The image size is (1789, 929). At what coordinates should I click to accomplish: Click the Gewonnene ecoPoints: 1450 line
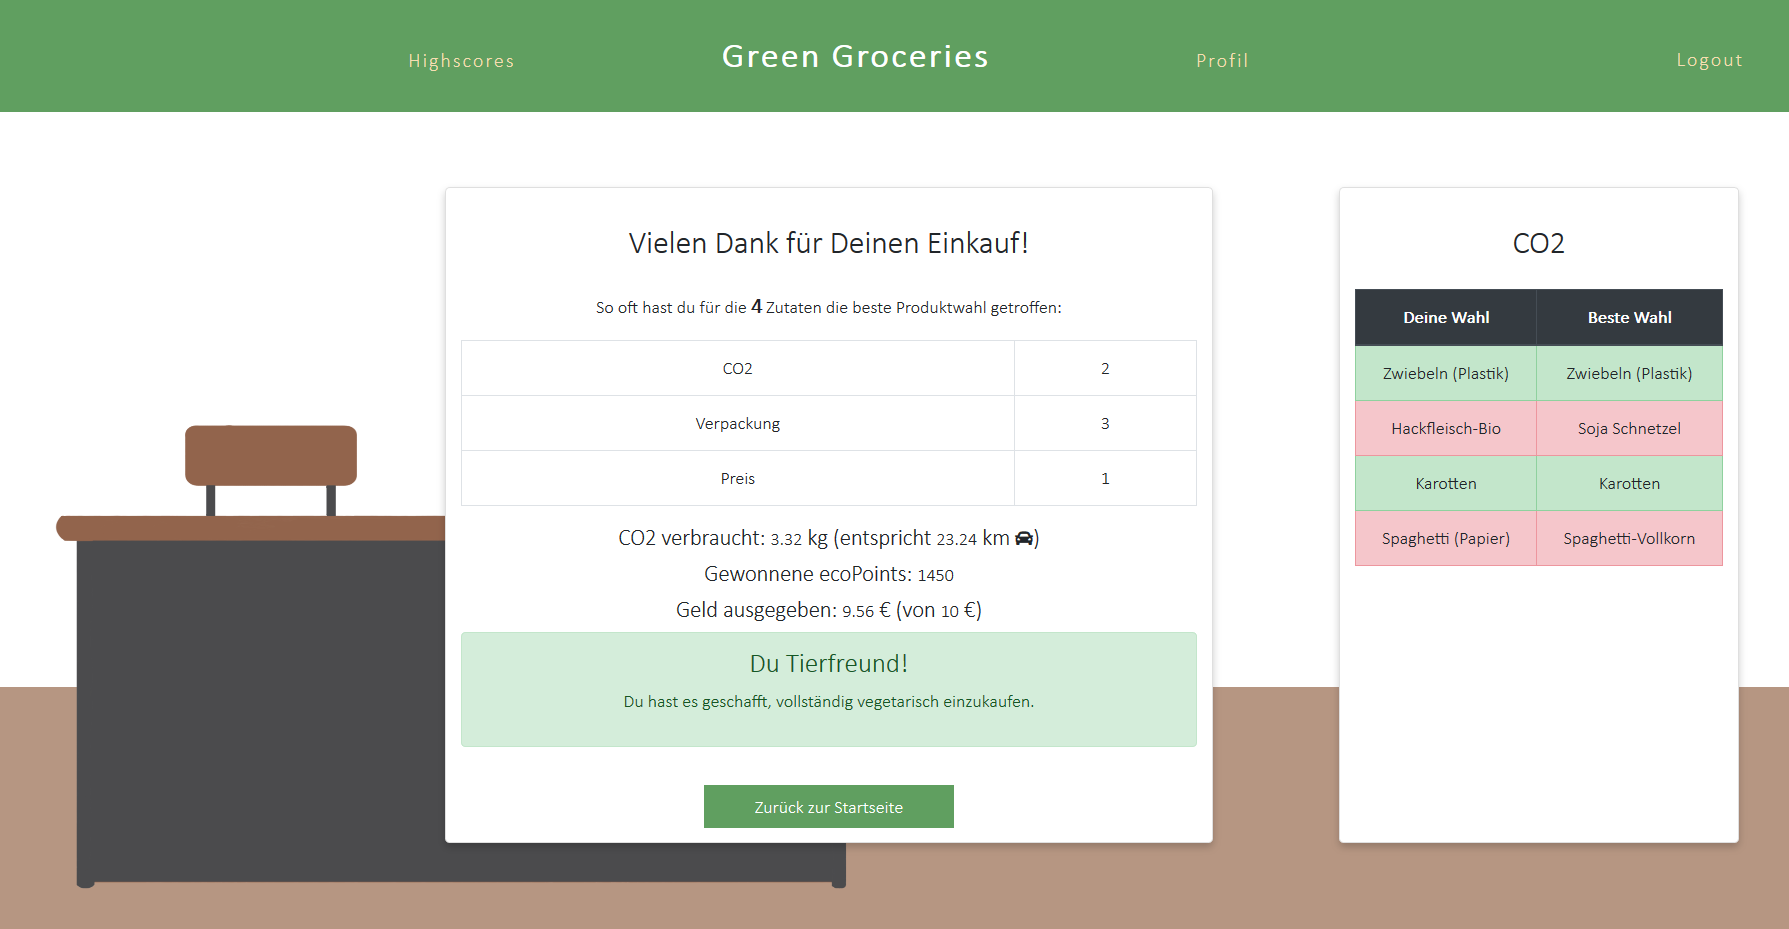(x=829, y=574)
